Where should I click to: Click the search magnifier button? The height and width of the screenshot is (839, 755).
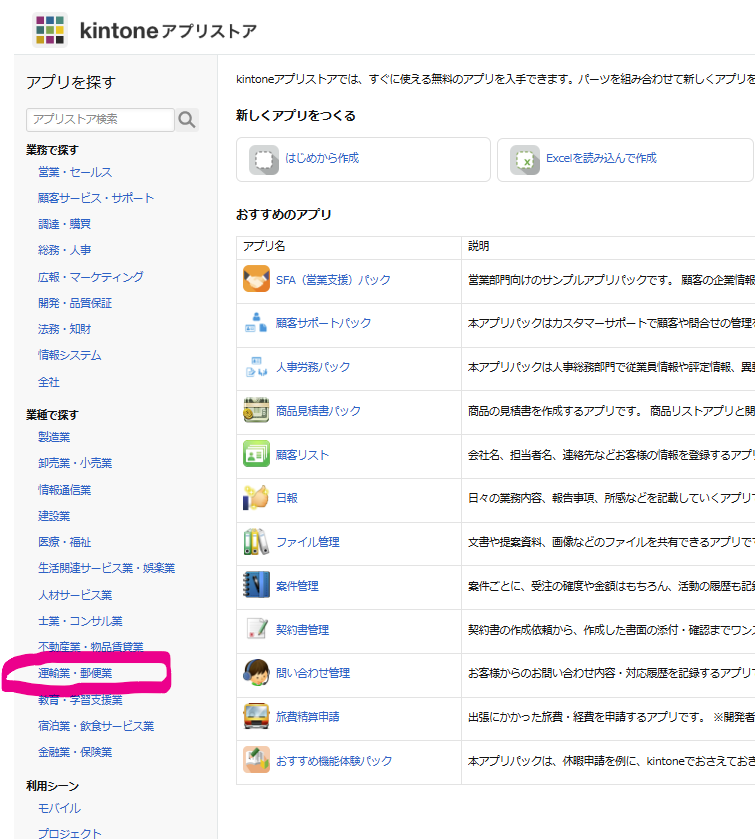[187, 119]
